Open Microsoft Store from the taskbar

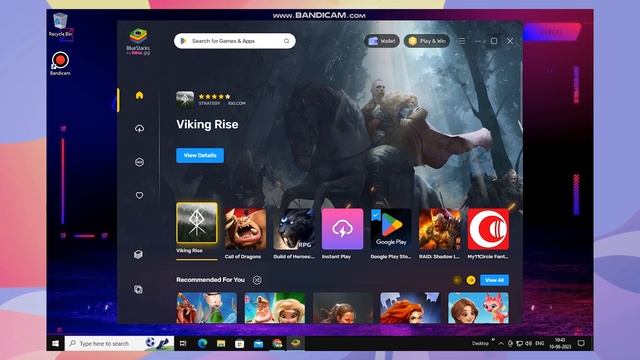240,344
